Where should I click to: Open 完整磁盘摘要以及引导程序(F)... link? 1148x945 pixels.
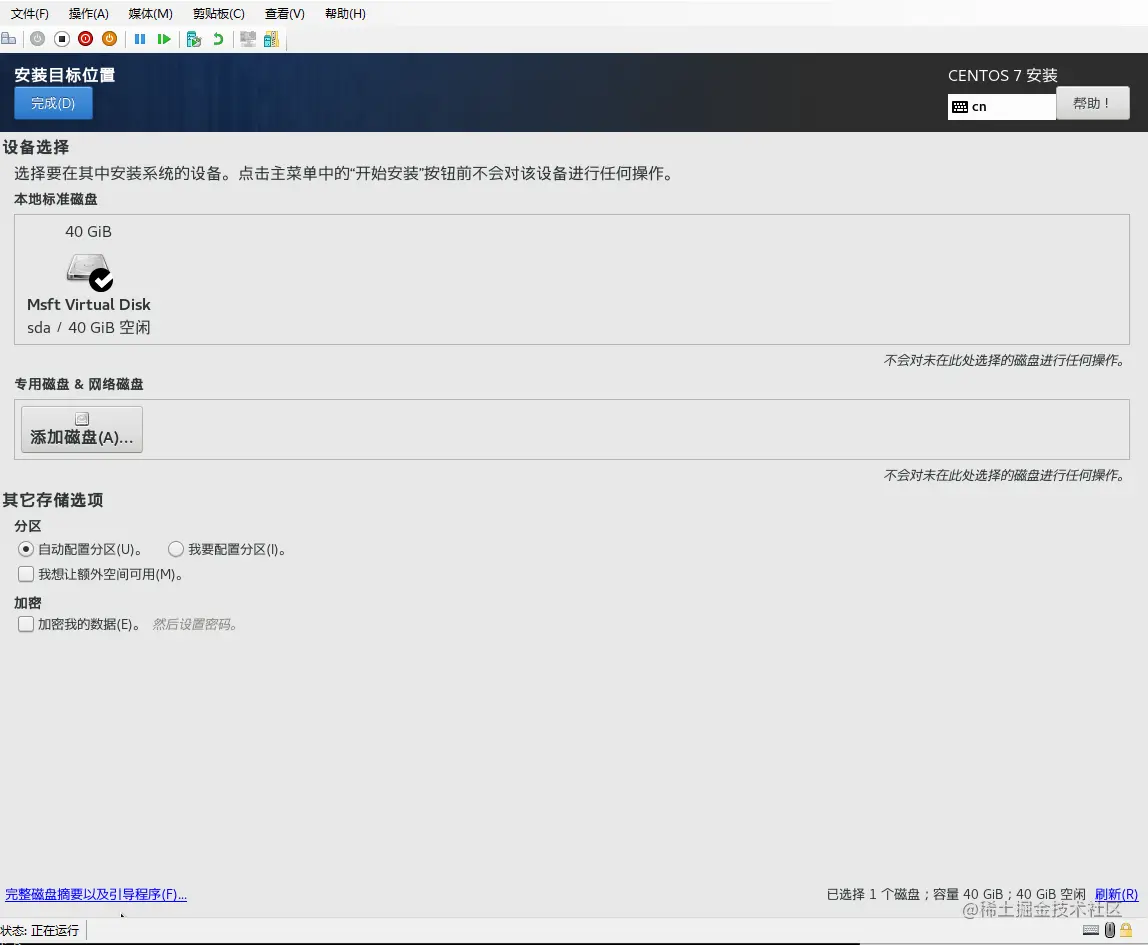click(x=96, y=894)
